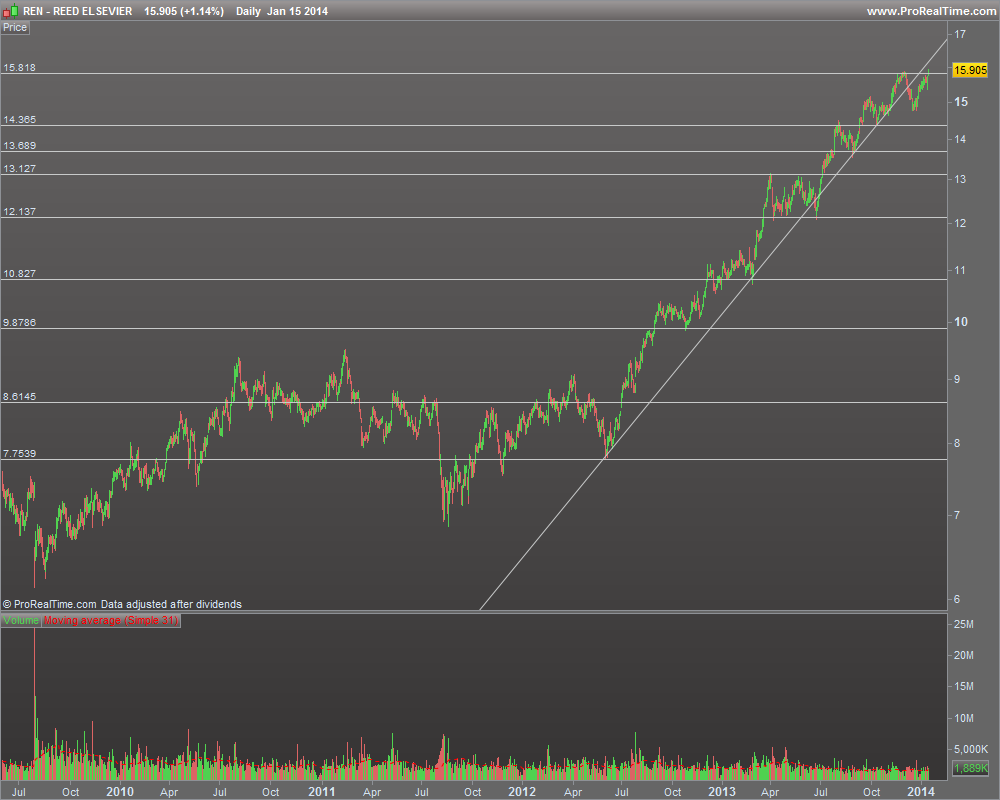Click the Daily timeframe label in title
Screen dimensions: 1000x800
coord(248,11)
